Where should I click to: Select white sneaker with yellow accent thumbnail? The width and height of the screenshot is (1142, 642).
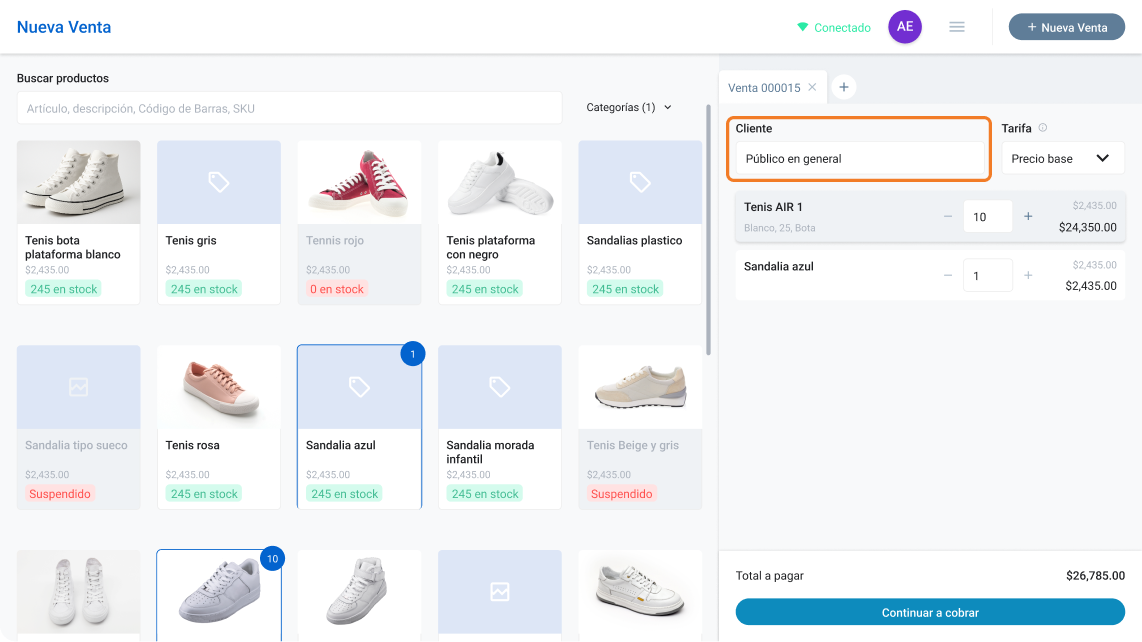[640, 592]
